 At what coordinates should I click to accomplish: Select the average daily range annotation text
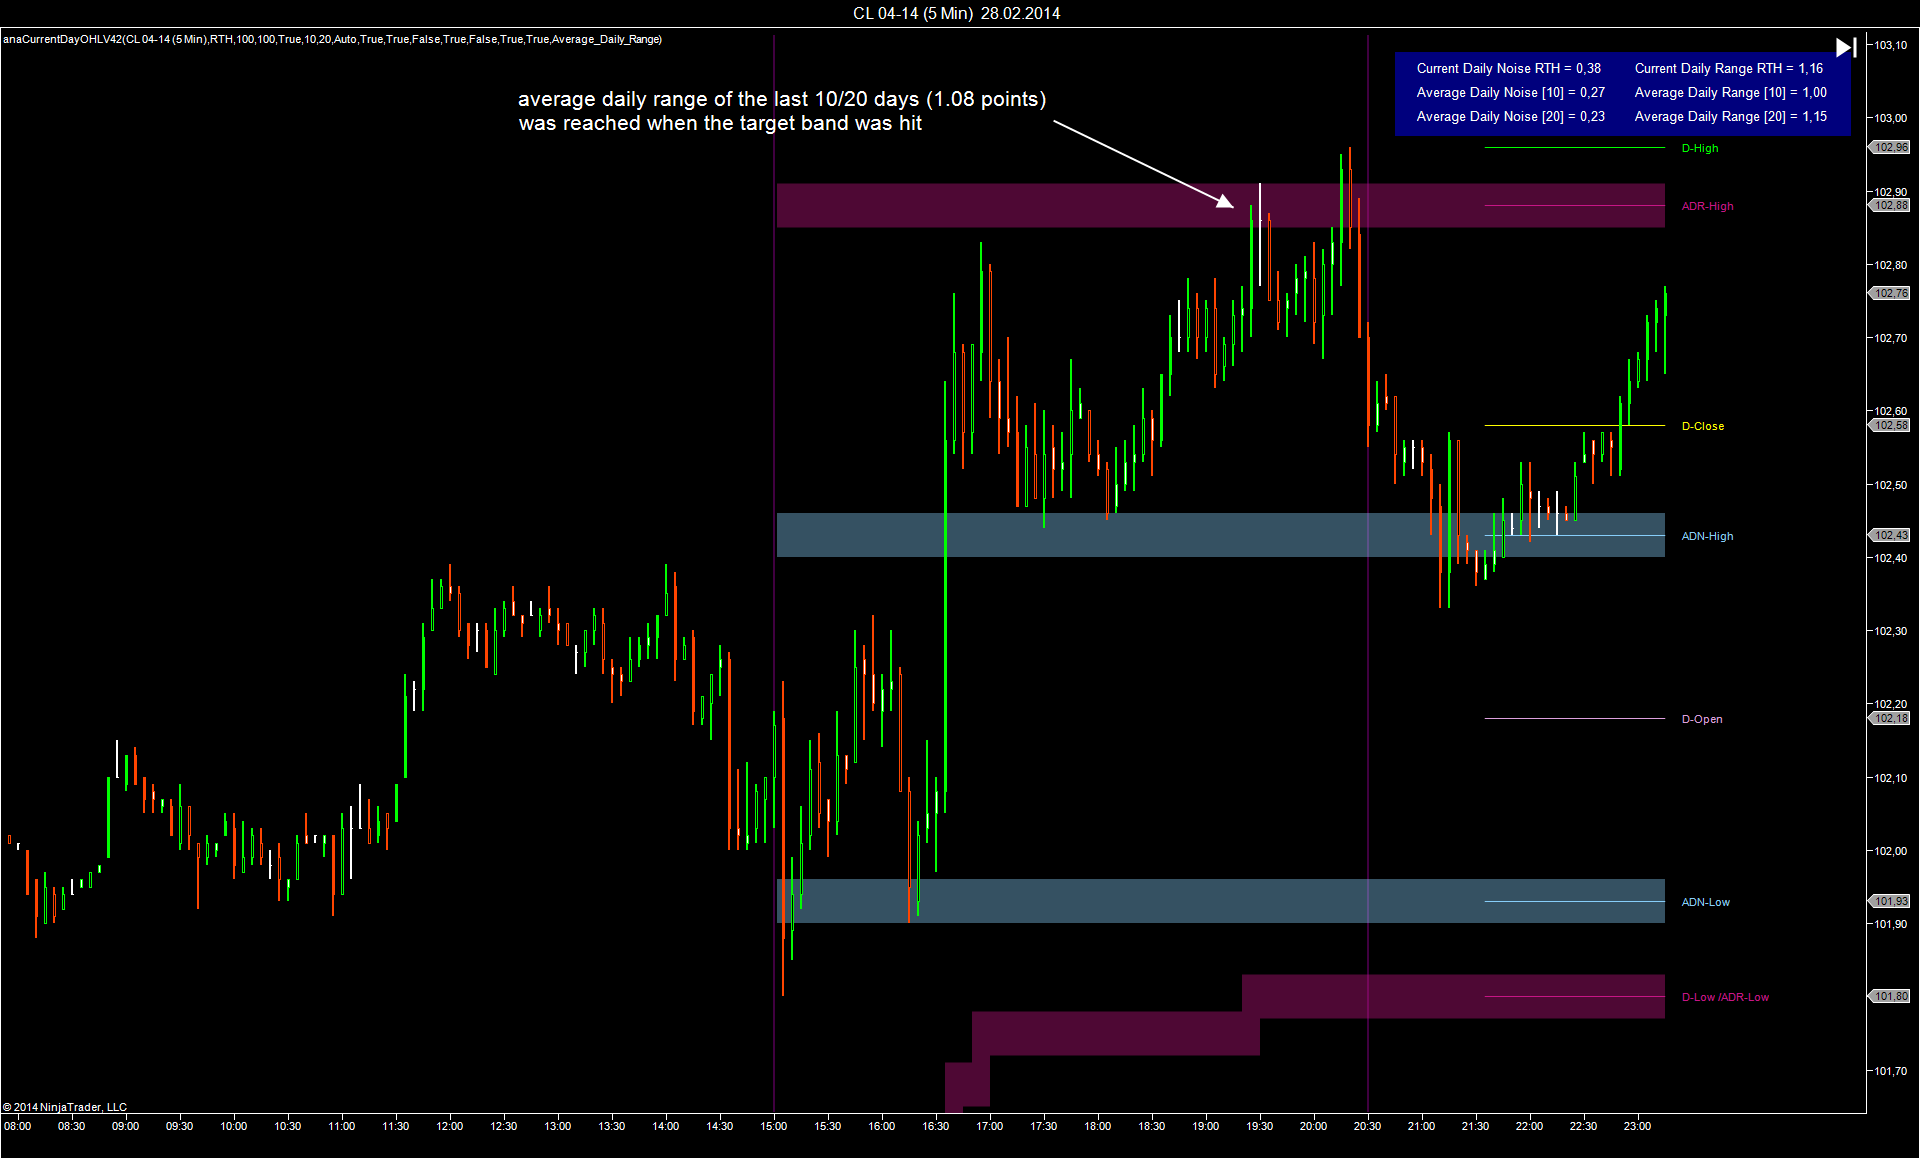pos(781,111)
